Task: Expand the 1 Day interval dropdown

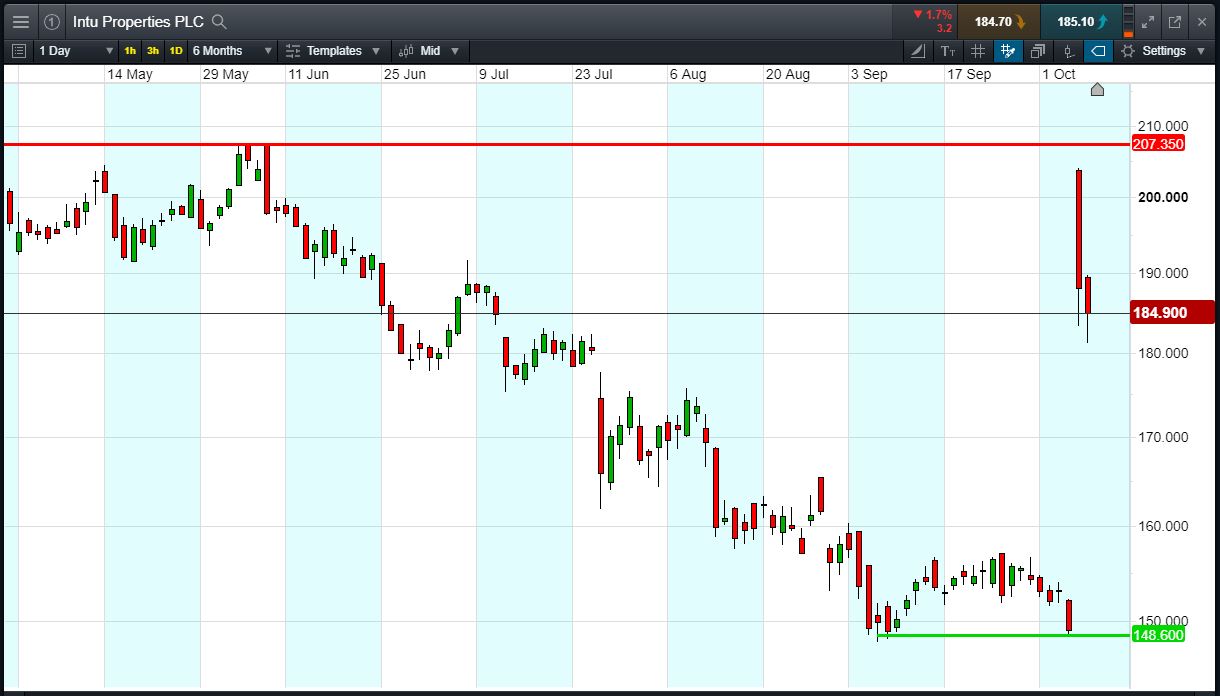Action: (77, 51)
